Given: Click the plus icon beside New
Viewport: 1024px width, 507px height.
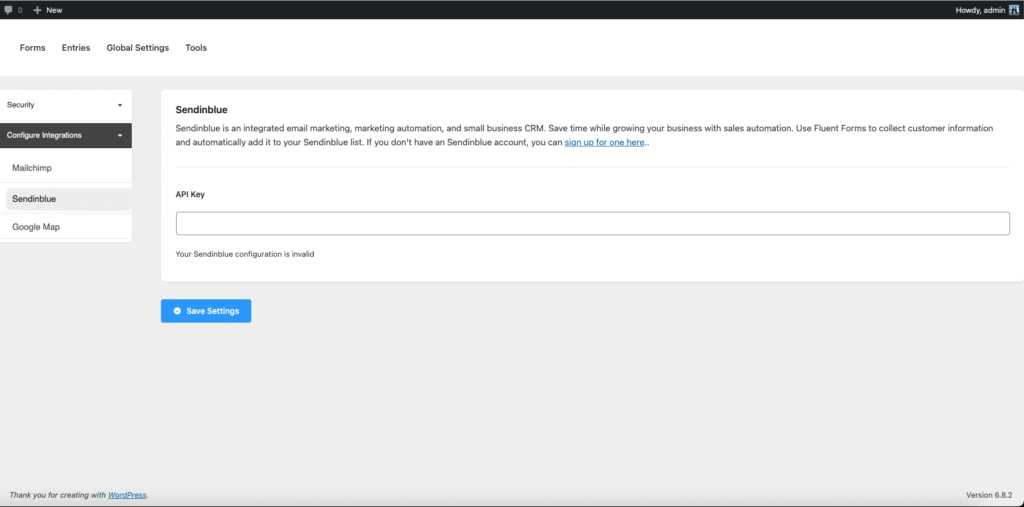Looking at the screenshot, I should click(x=37, y=10).
